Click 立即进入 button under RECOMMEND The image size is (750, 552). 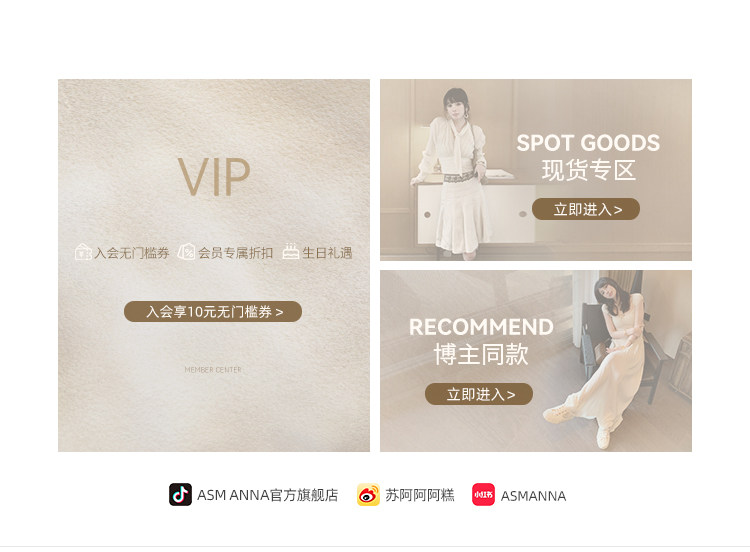coord(479,394)
